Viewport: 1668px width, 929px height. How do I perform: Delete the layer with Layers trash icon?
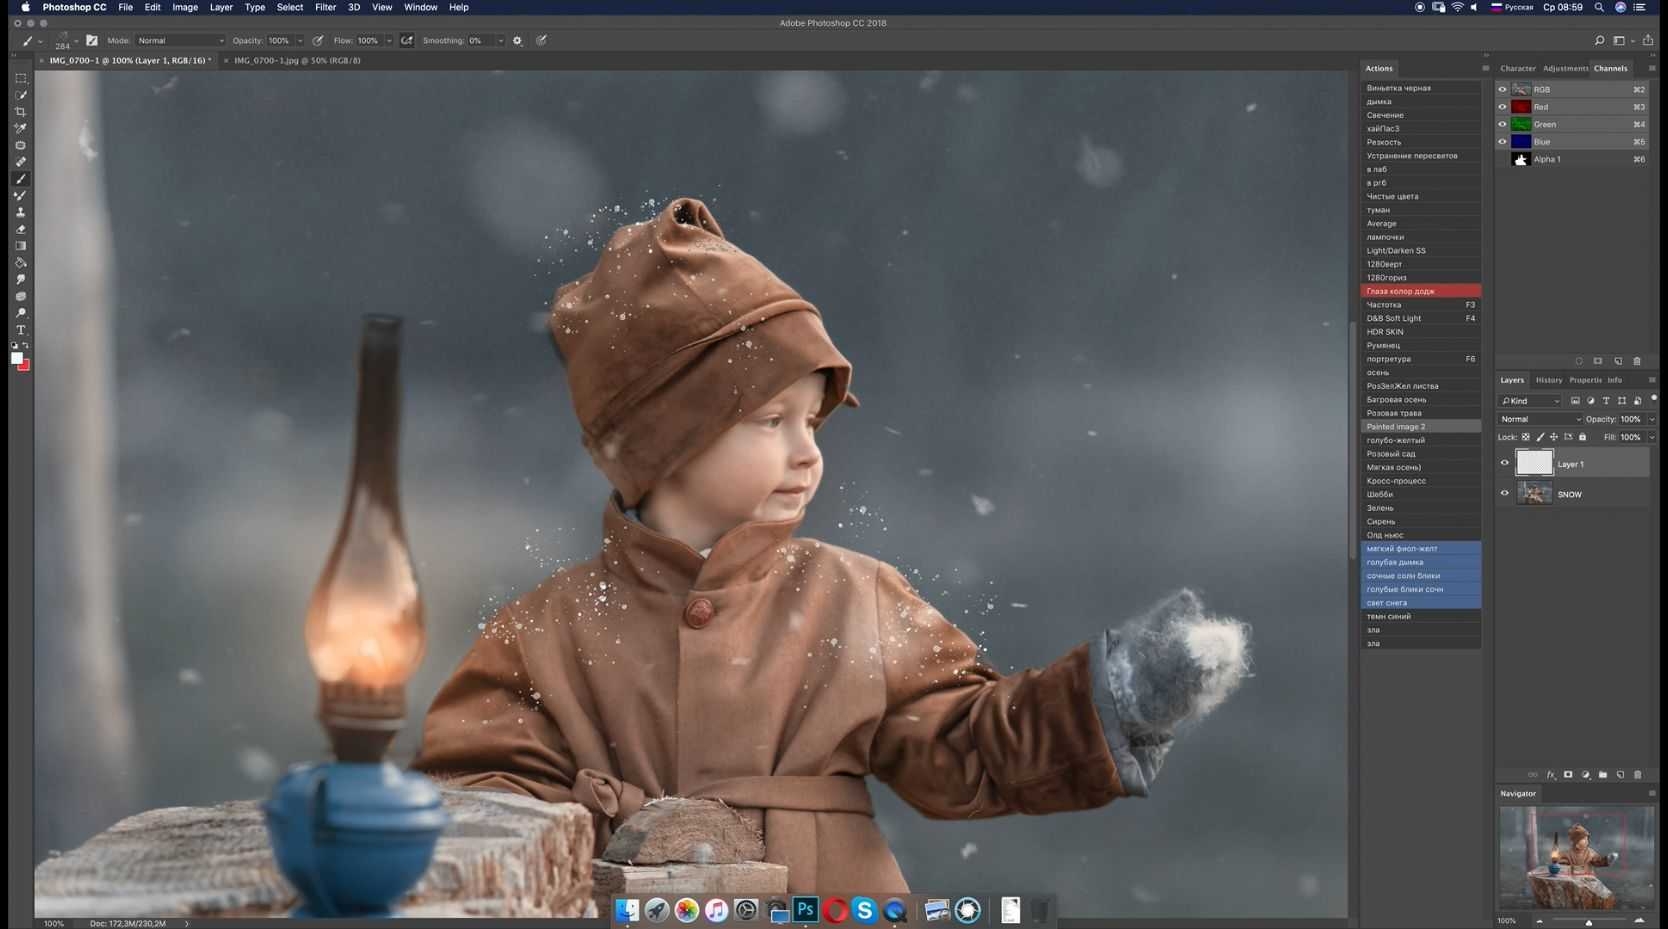[1638, 775]
